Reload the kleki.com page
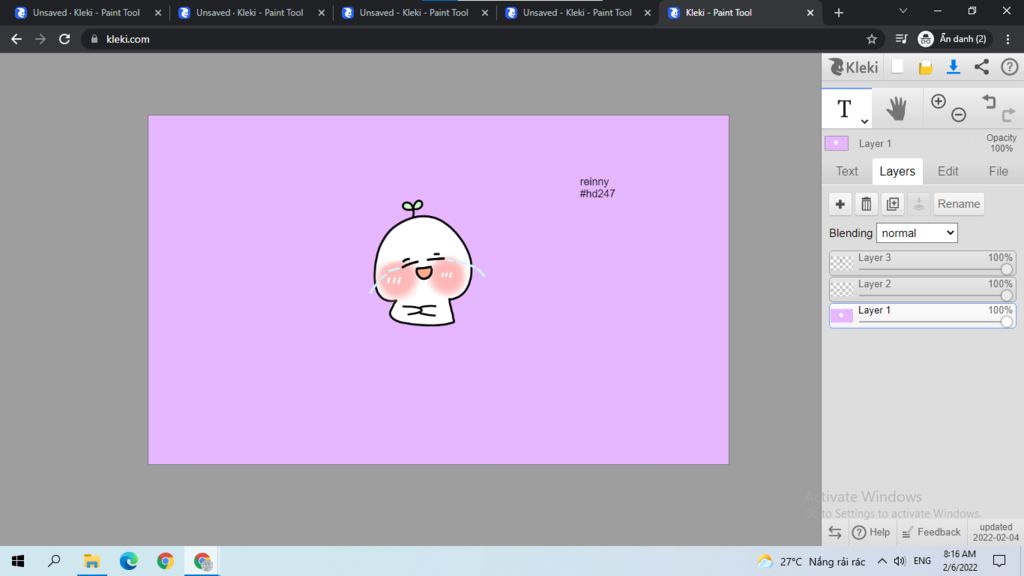Viewport: 1024px width, 576px height. 64,39
